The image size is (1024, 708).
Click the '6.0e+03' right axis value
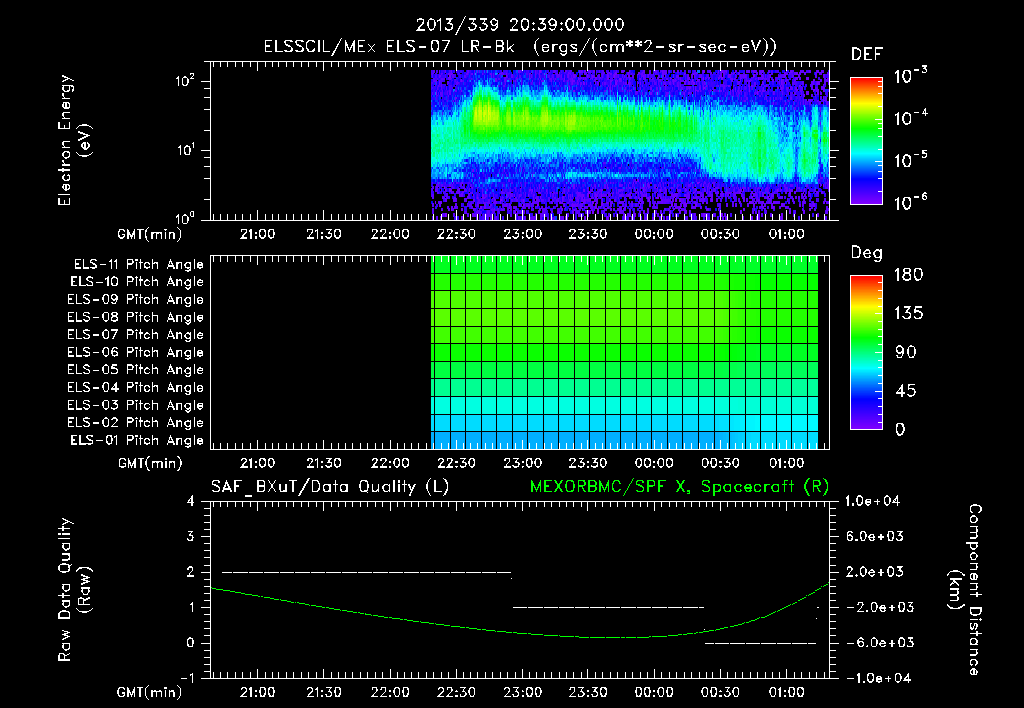875,536
